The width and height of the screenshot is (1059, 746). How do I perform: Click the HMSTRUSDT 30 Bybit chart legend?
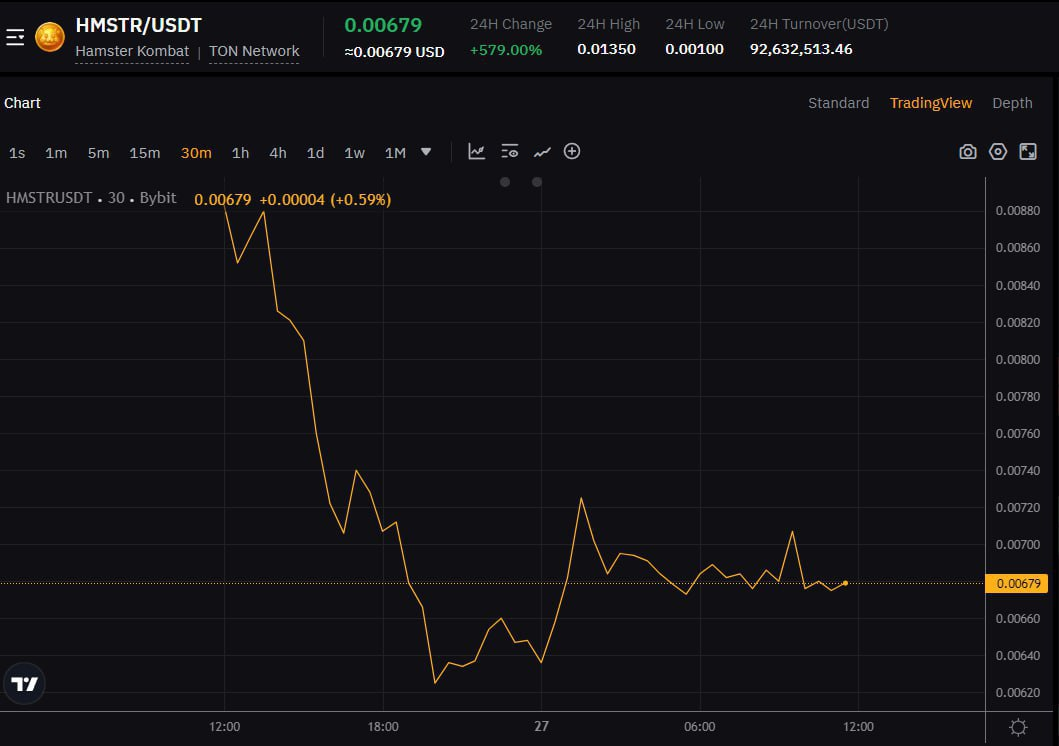(91, 198)
